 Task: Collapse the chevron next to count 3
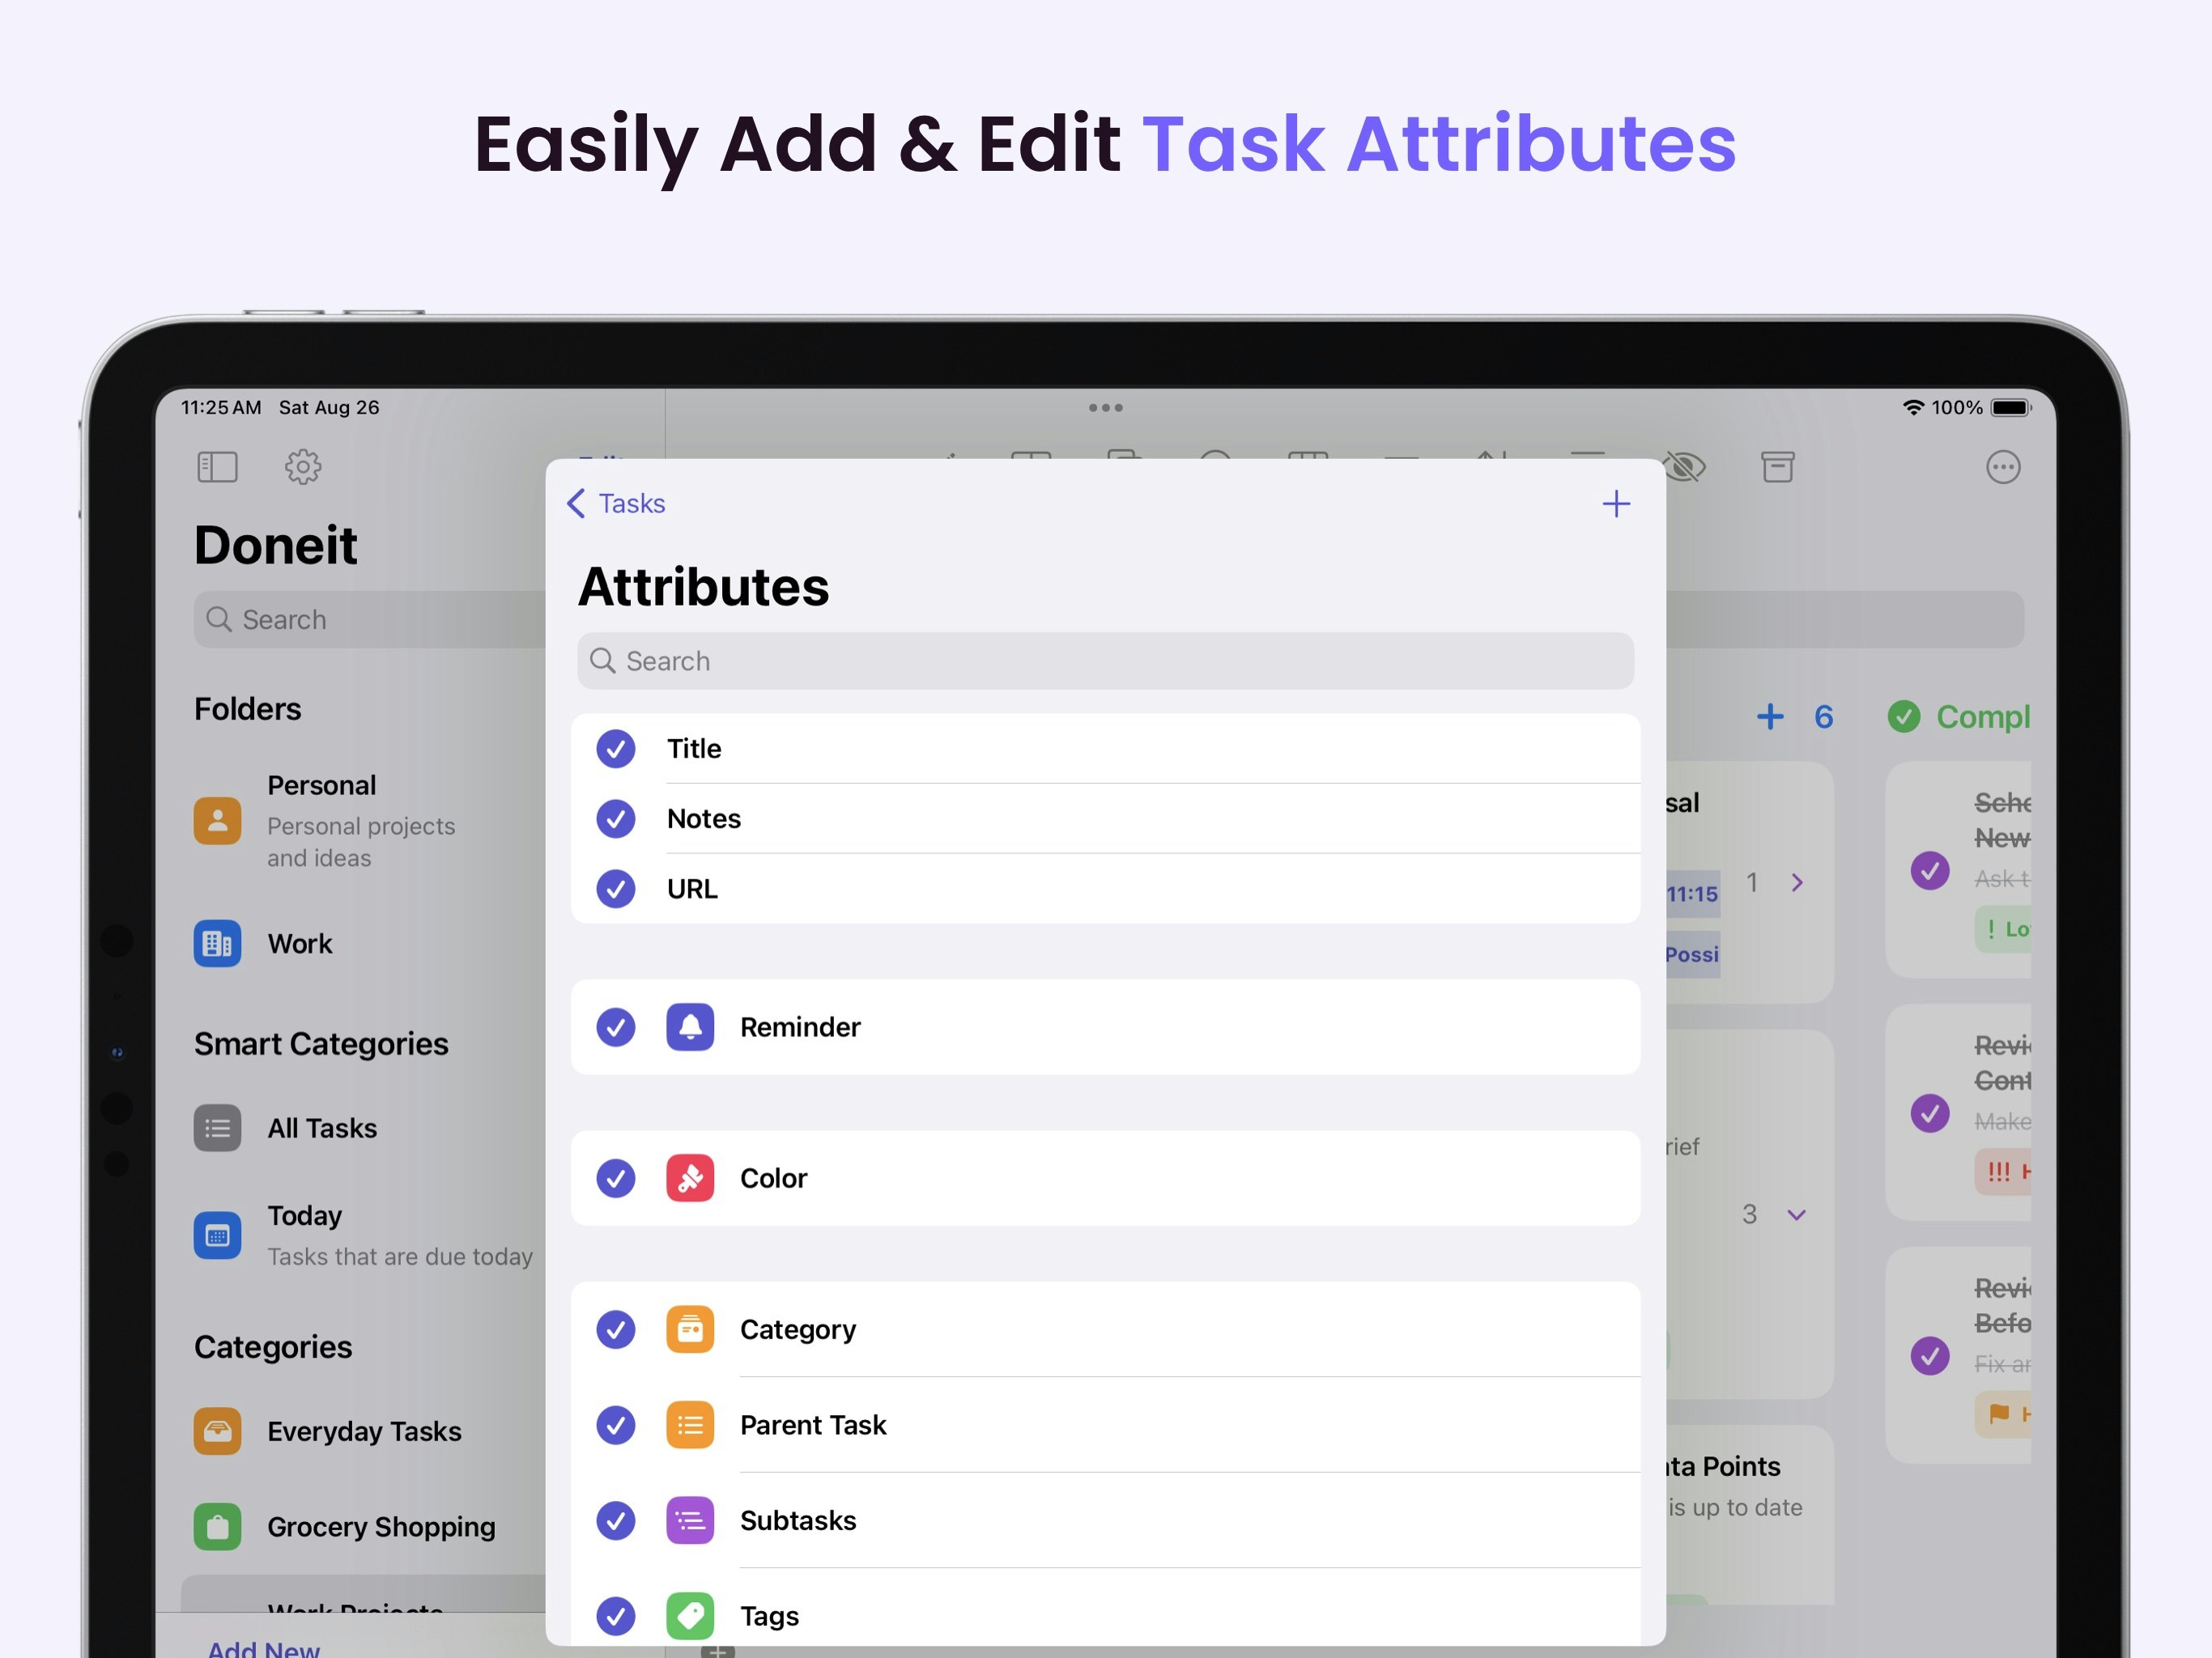pyautogui.click(x=1797, y=1215)
